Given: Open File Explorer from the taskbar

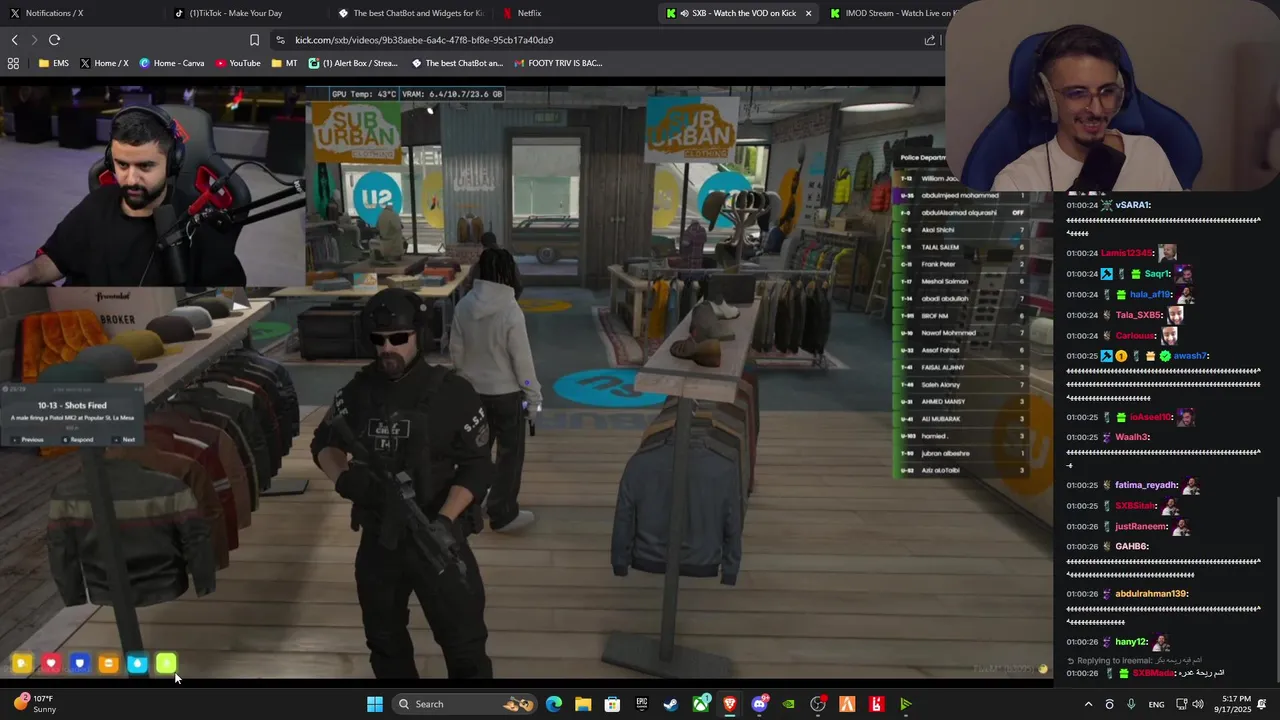Looking at the screenshot, I should tap(583, 704).
